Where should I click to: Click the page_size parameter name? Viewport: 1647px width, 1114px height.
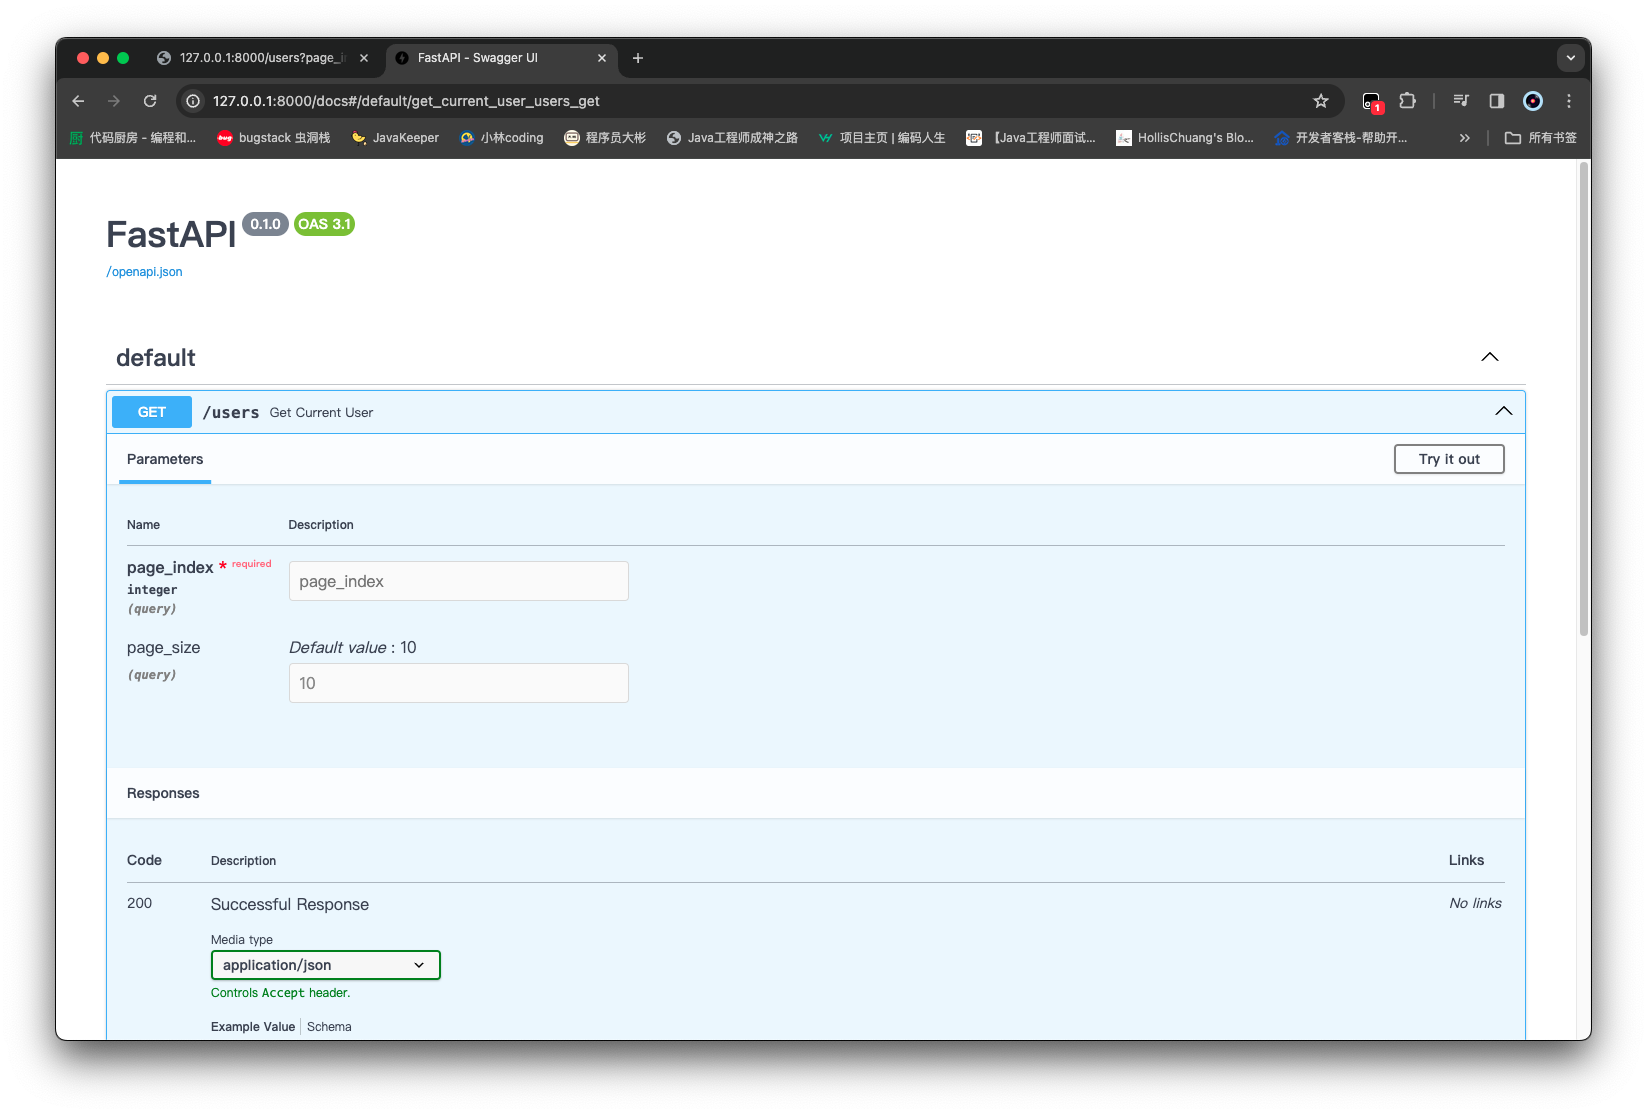pyautogui.click(x=164, y=647)
